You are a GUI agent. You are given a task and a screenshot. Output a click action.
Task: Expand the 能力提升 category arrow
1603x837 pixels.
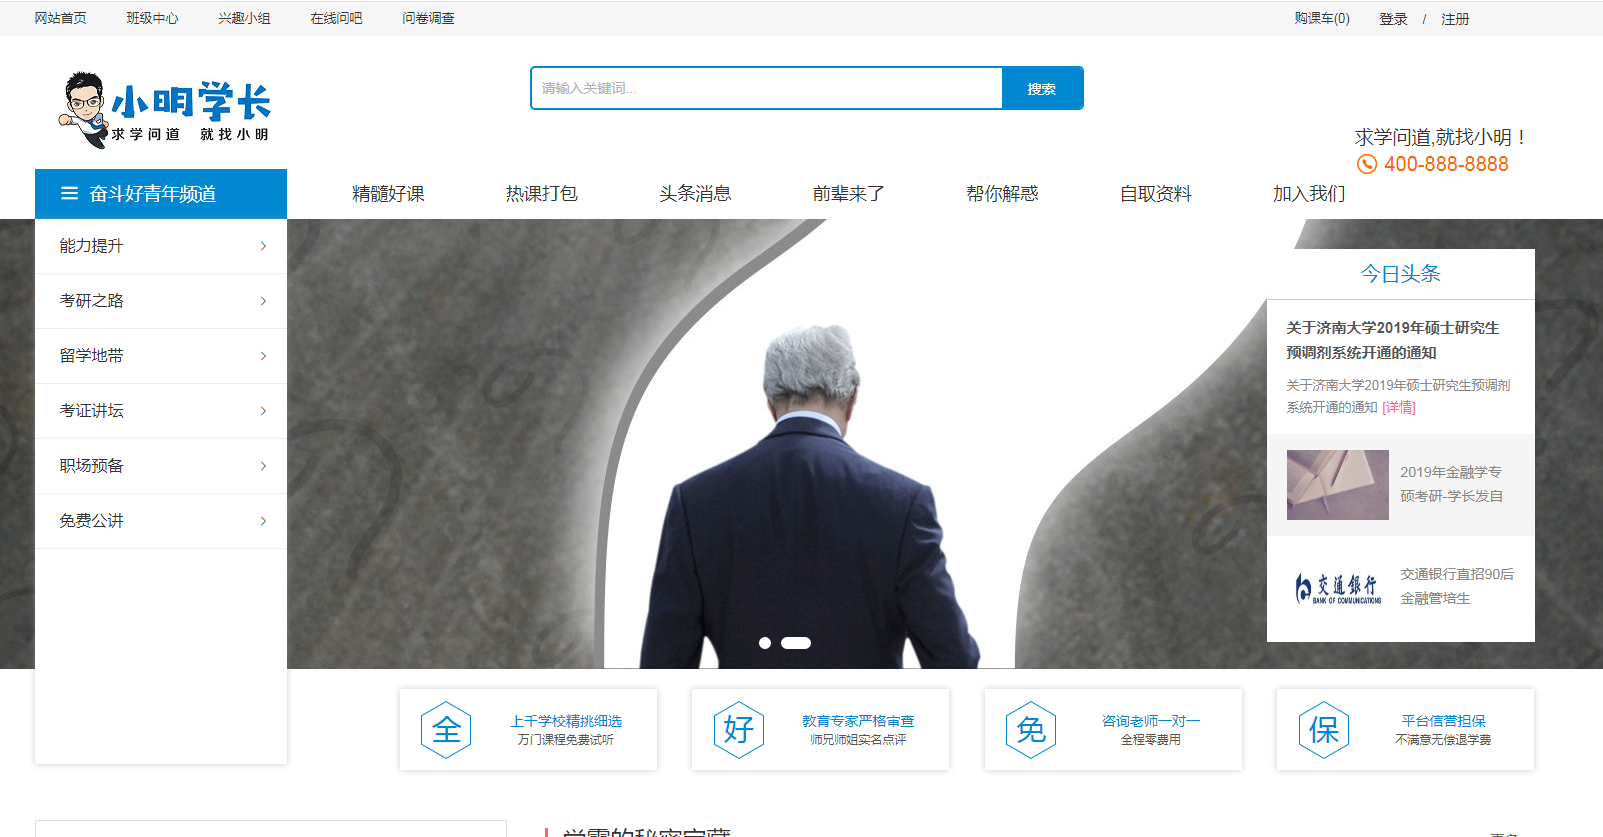click(263, 246)
